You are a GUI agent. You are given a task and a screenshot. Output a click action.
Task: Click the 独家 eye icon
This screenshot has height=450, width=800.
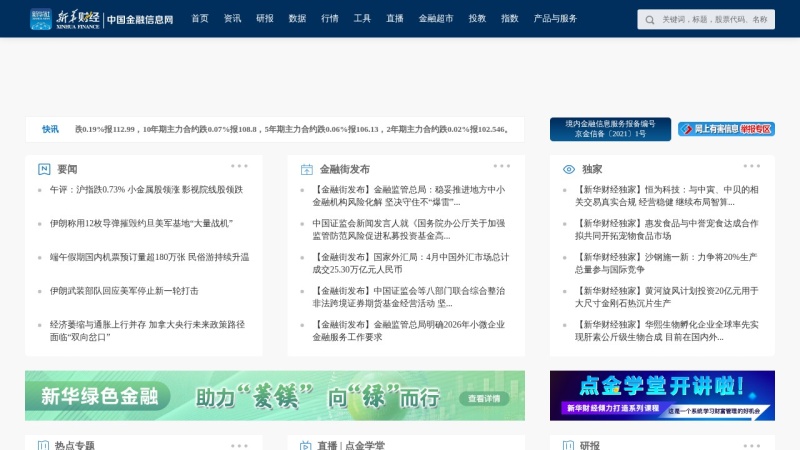(569, 169)
